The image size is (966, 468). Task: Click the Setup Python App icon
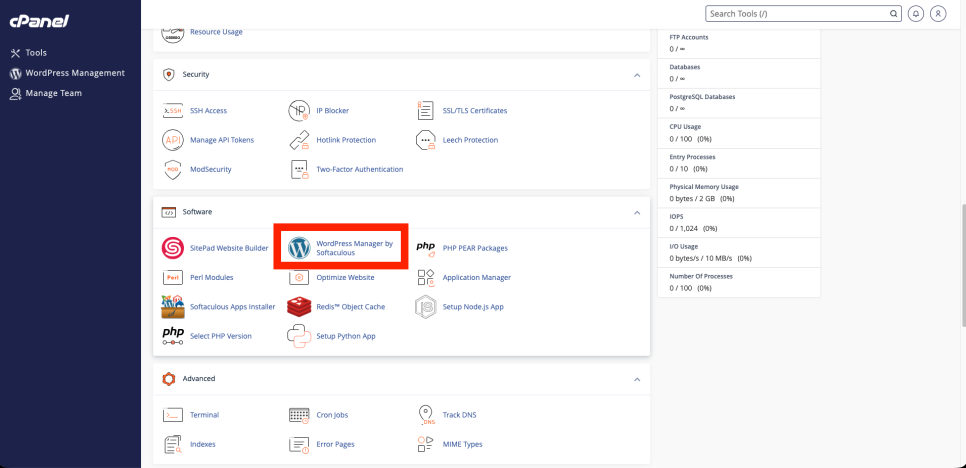point(299,336)
